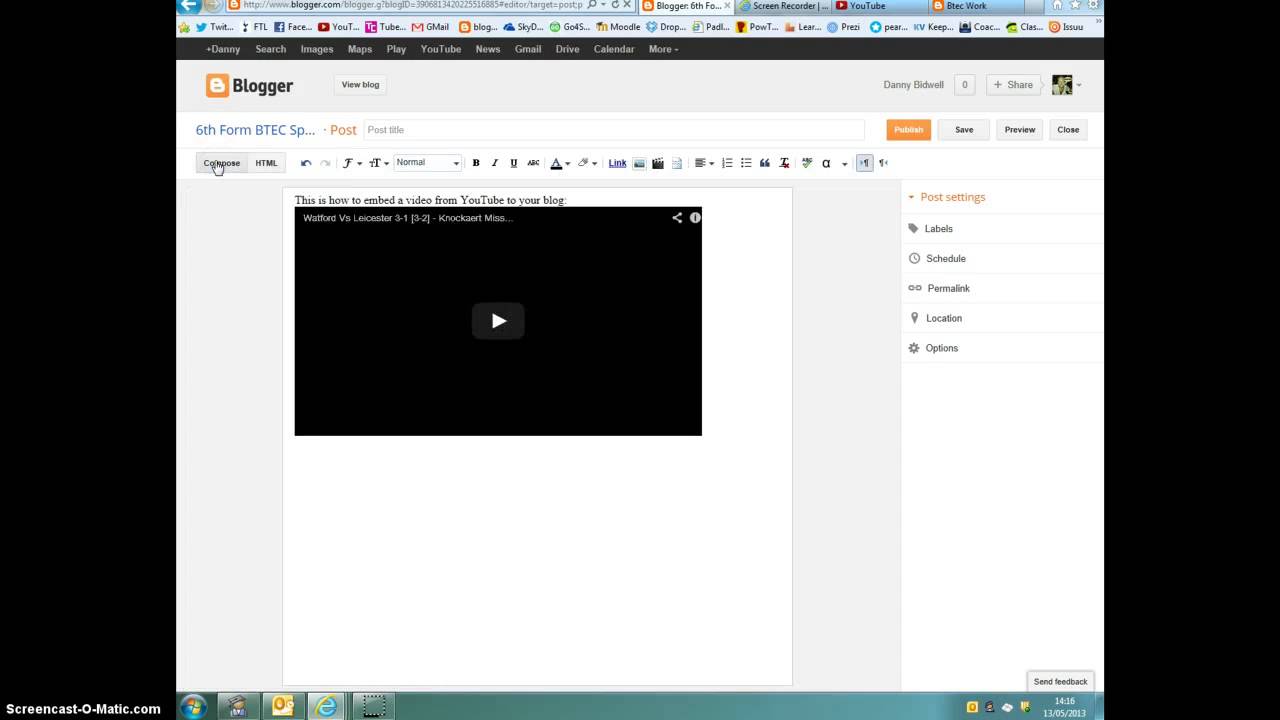Open the font family dropdown
Image resolution: width=1280 pixels, height=720 pixels.
(x=351, y=163)
